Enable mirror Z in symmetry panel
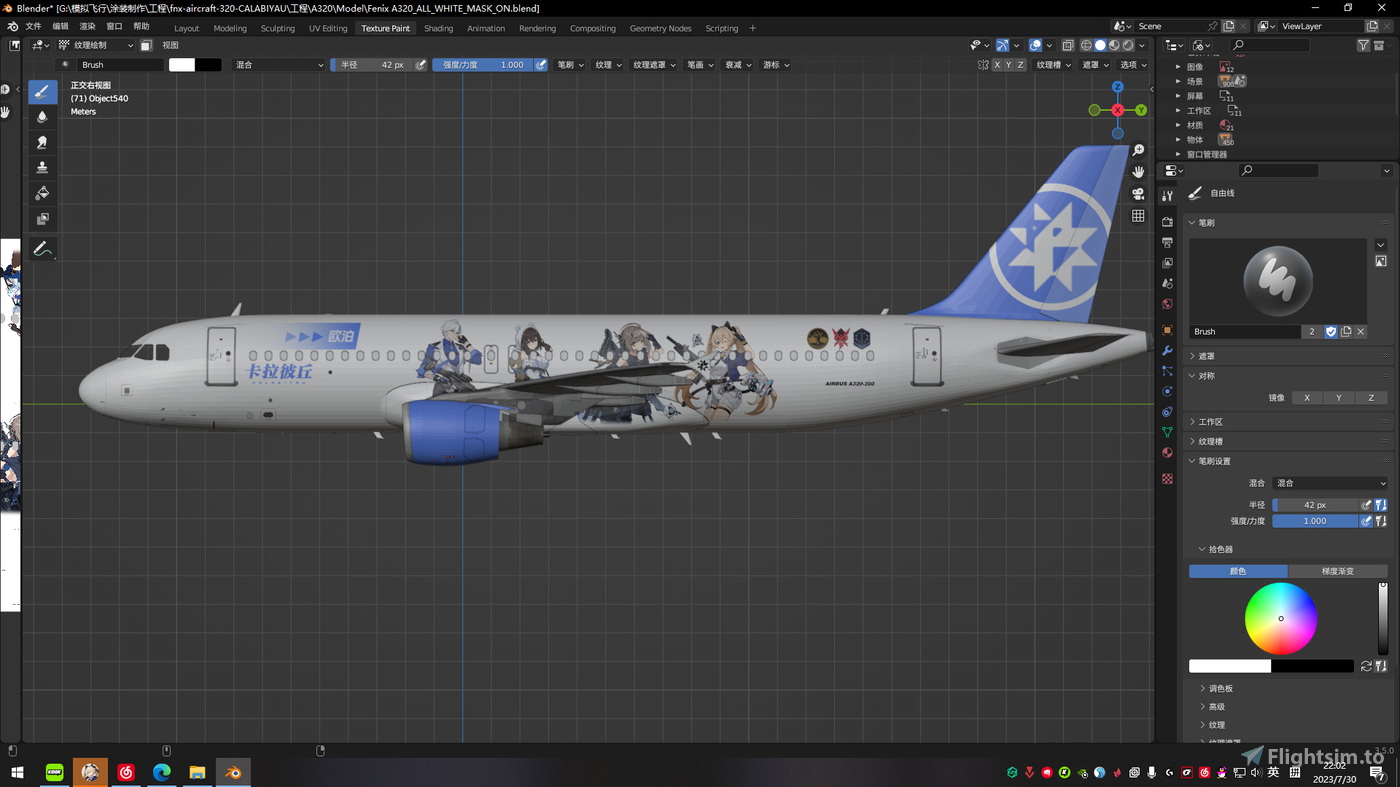This screenshot has width=1400, height=787. (1371, 398)
